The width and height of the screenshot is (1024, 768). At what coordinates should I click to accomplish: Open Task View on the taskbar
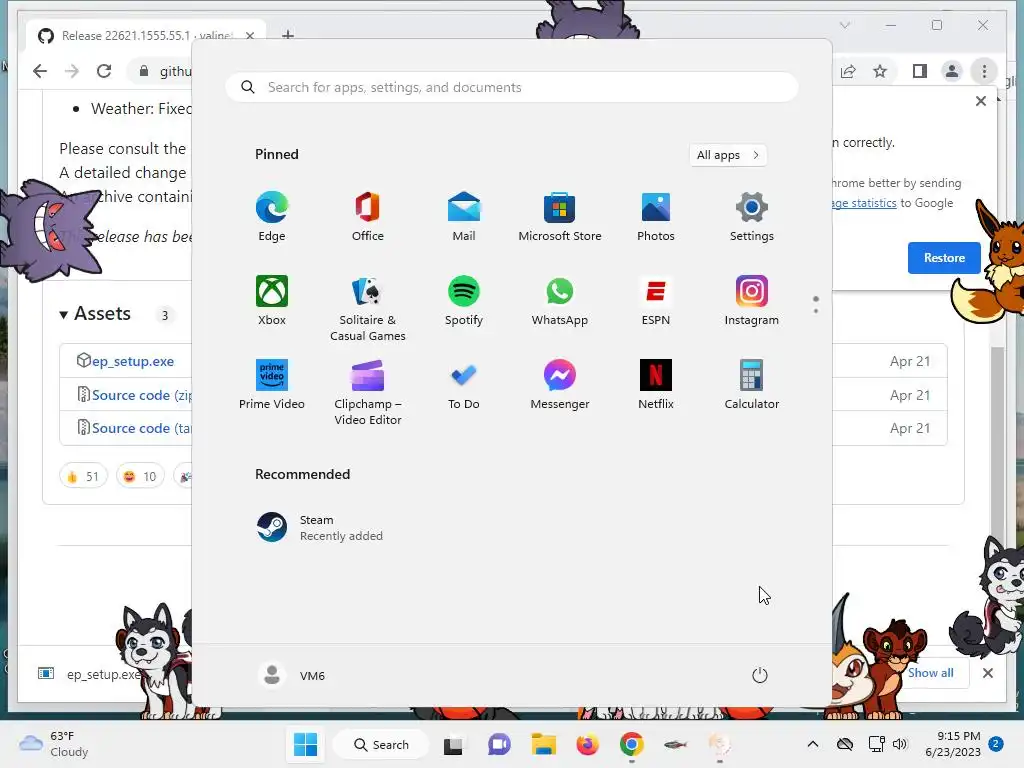(x=453, y=744)
